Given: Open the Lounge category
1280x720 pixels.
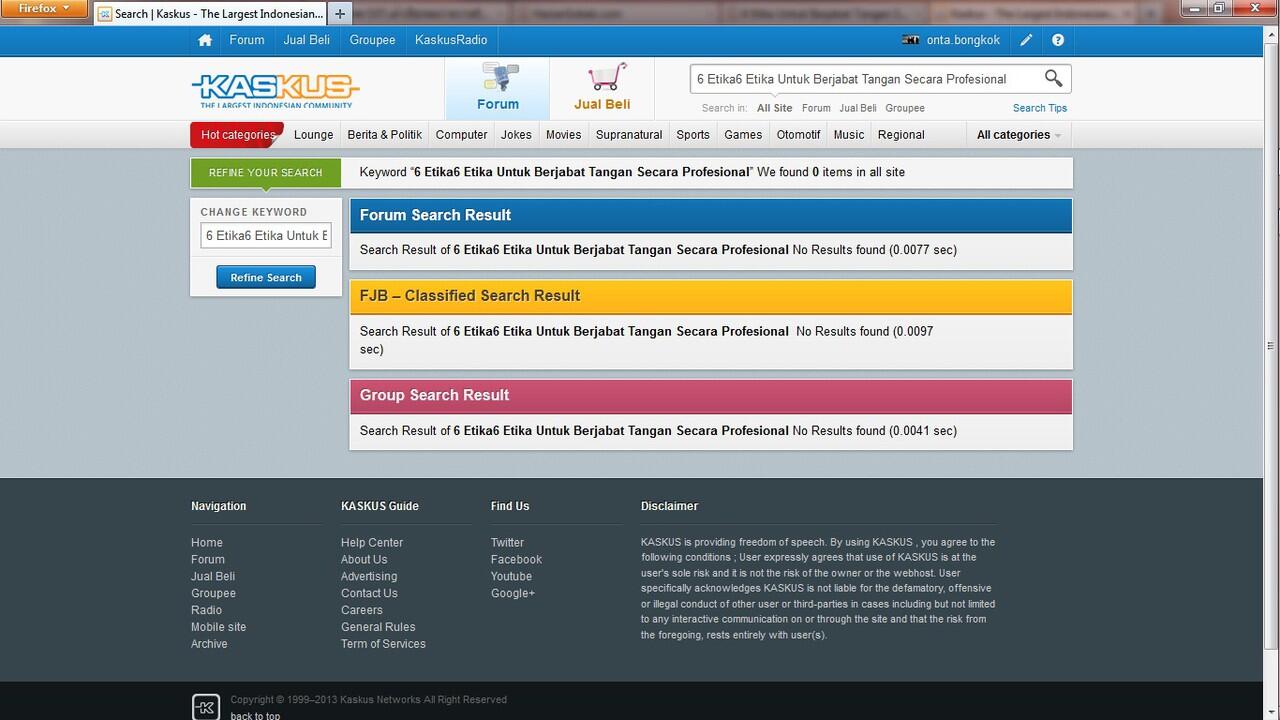Looking at the screenshot, I should tap(313, 135).
